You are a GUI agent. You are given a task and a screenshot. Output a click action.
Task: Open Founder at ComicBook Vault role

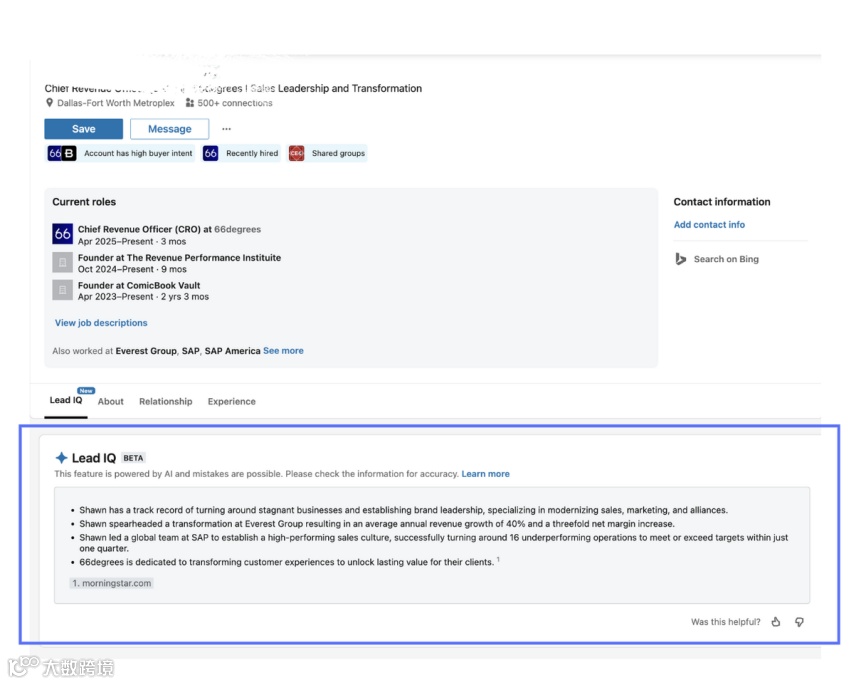pos(139,285)
